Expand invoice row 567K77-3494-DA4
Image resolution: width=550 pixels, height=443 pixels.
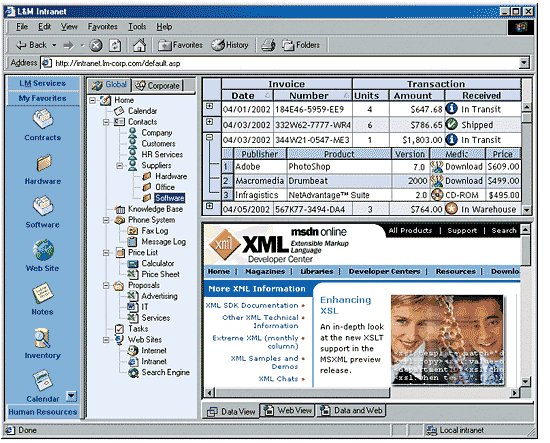coord(209,206)
